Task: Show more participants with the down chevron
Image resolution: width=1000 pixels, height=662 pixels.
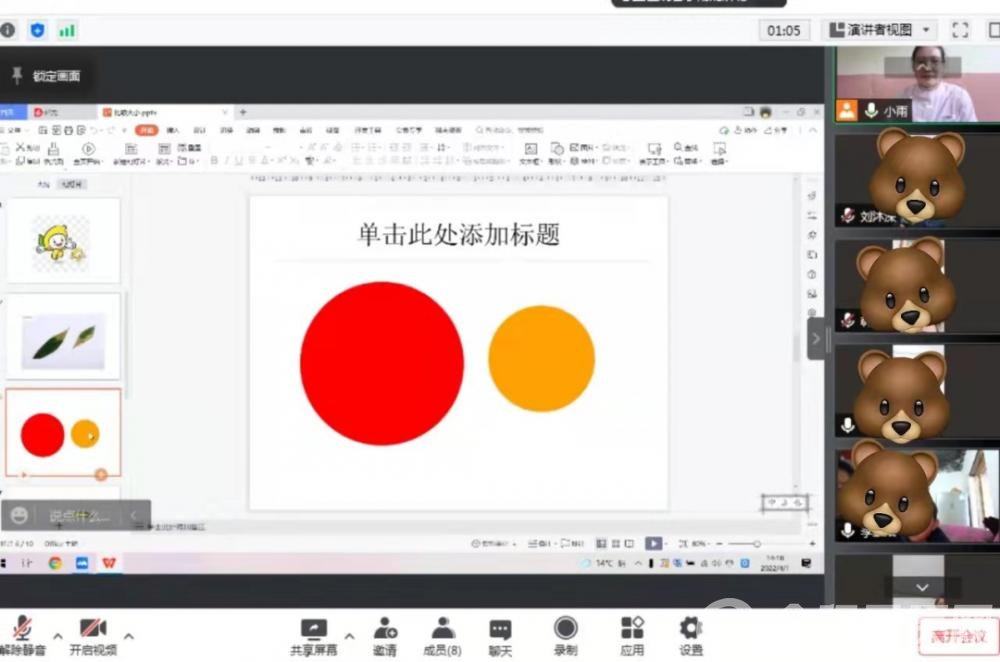Action: pos(922,587)
